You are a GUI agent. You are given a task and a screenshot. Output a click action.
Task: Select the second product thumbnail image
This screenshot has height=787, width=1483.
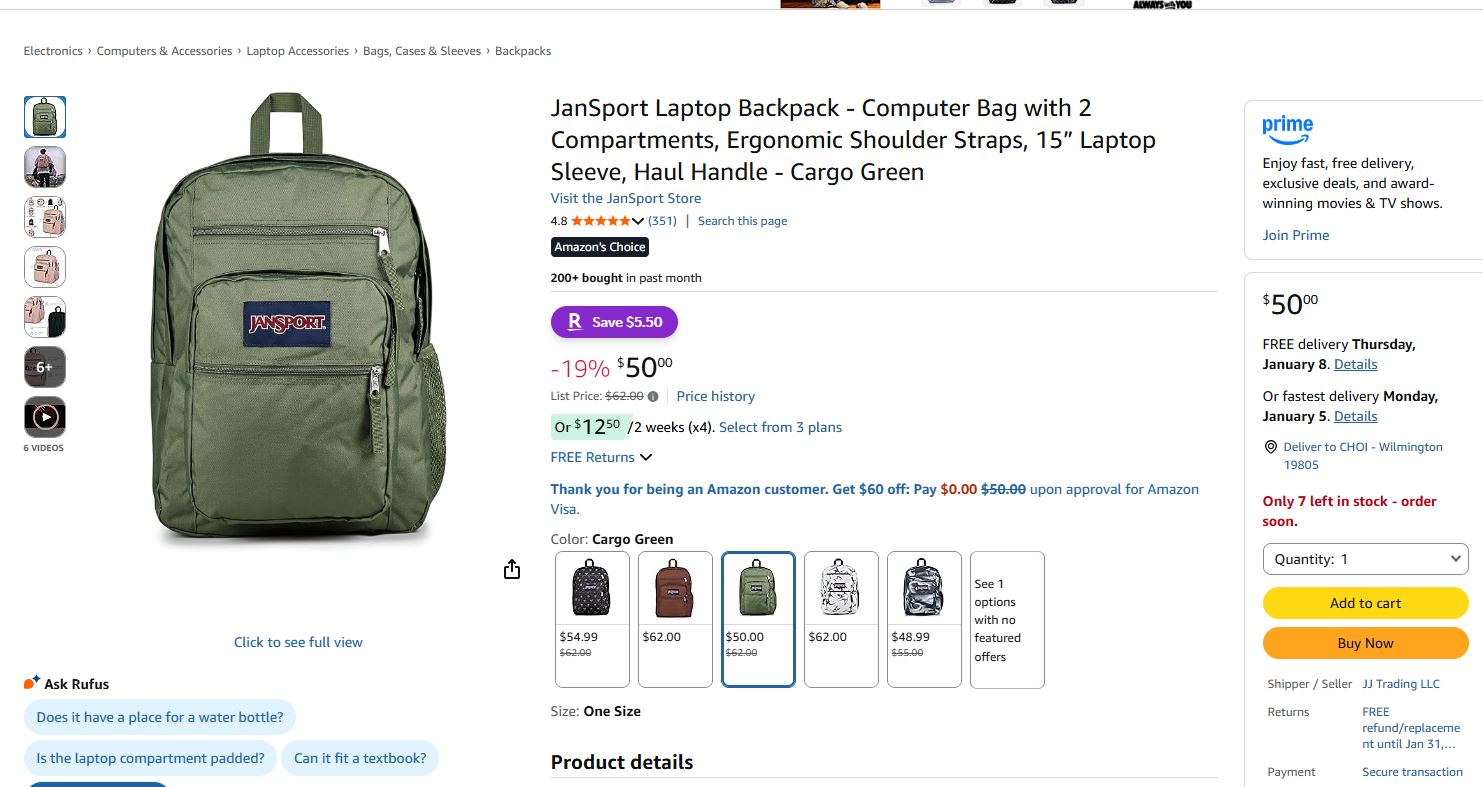point(45,167)
